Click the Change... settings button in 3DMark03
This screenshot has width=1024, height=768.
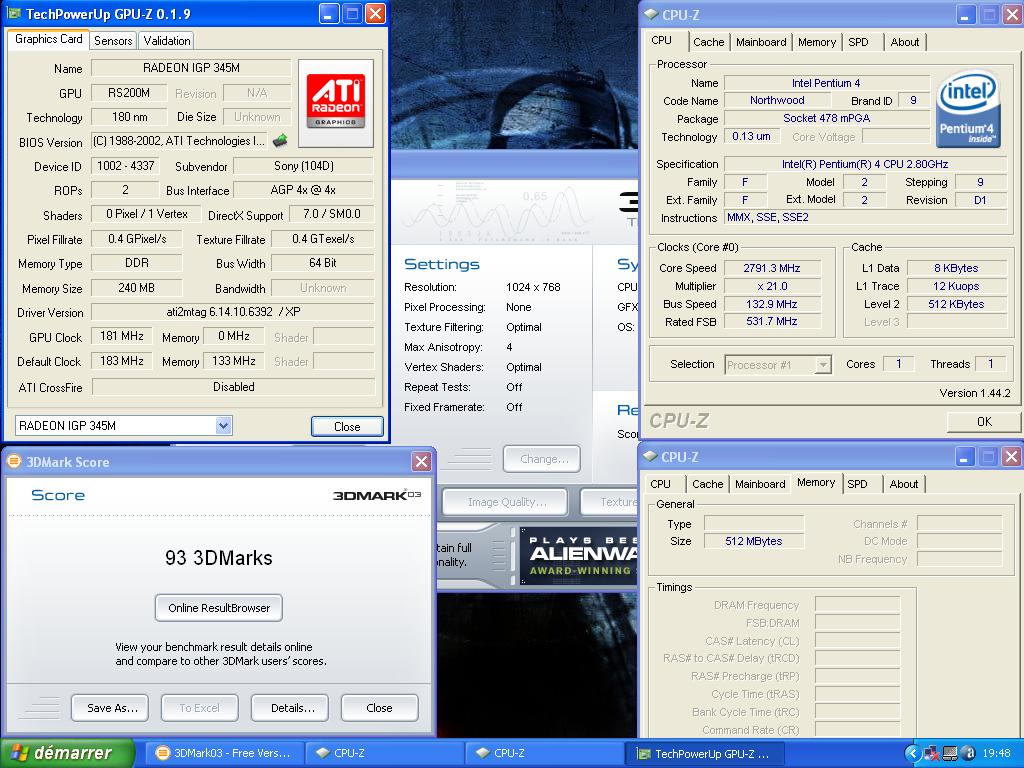point(542,459)
